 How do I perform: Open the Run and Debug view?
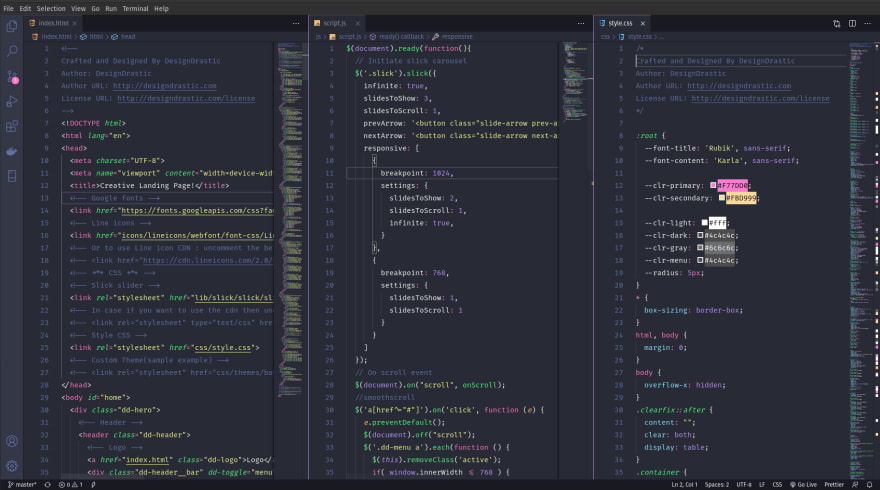[12, 101]
